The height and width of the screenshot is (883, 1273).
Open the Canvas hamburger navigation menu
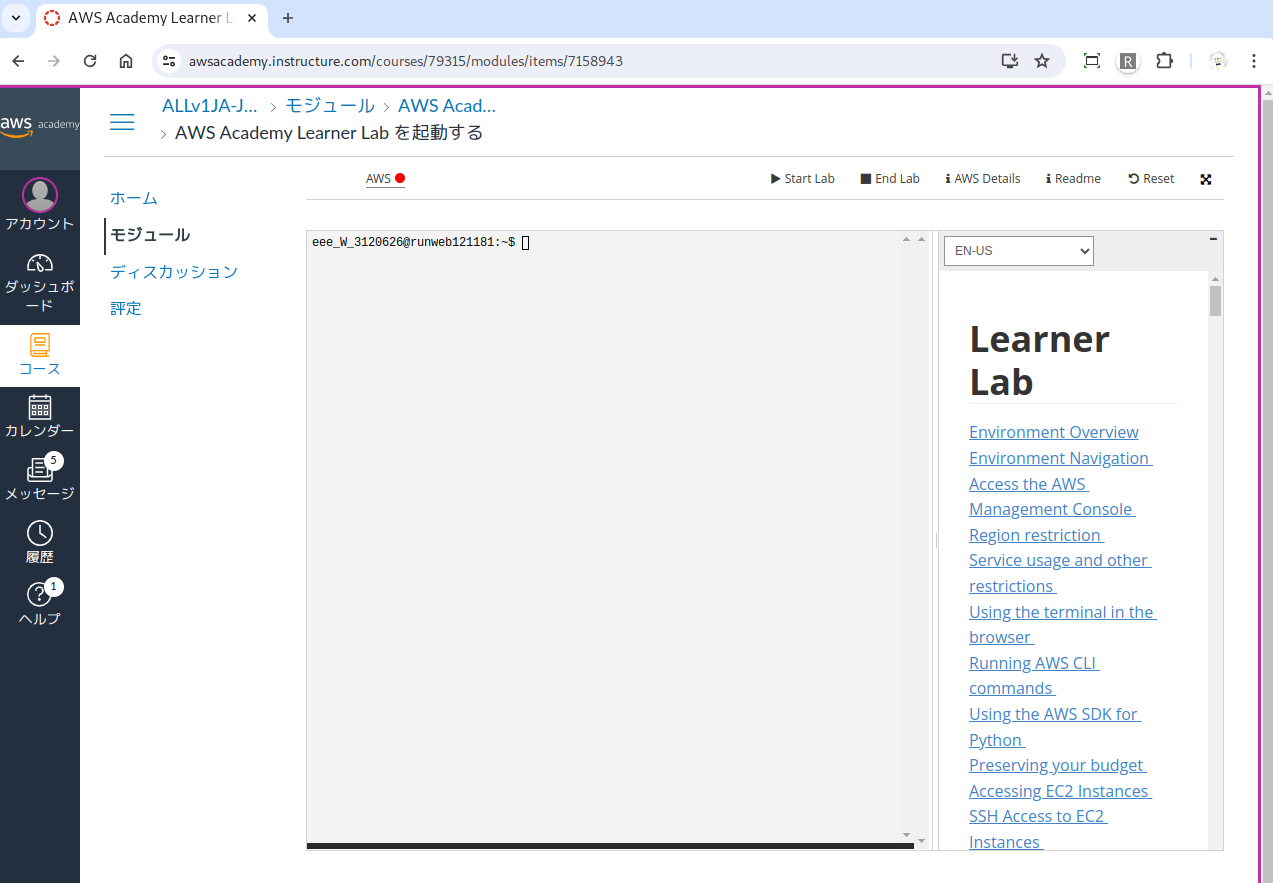122,122
